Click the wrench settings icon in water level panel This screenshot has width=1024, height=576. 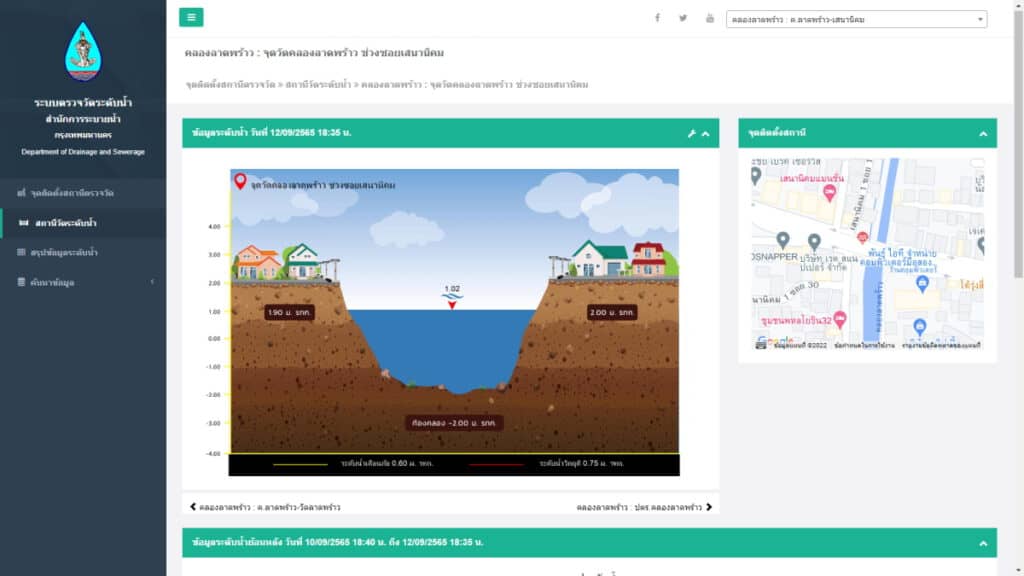click(x=691, y=133)
